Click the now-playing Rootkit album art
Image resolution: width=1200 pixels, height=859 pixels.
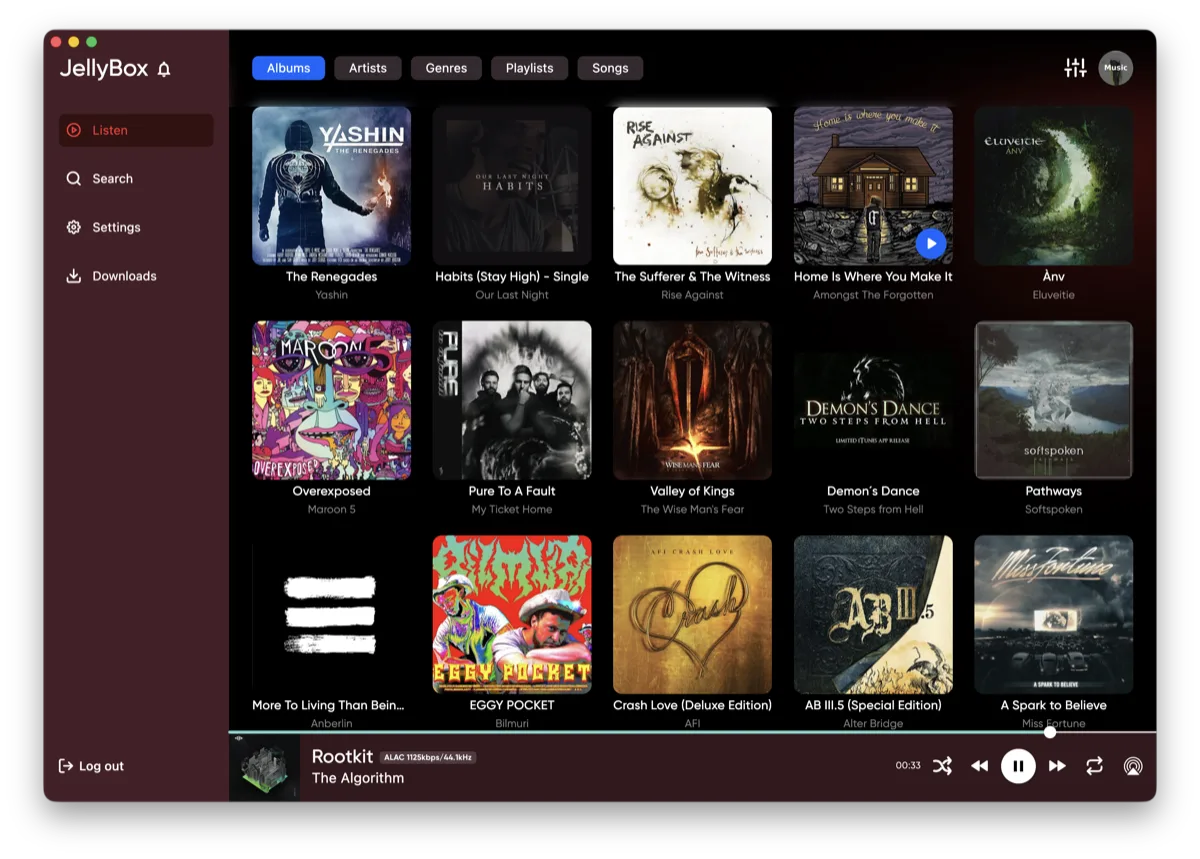tap(265, 768)
